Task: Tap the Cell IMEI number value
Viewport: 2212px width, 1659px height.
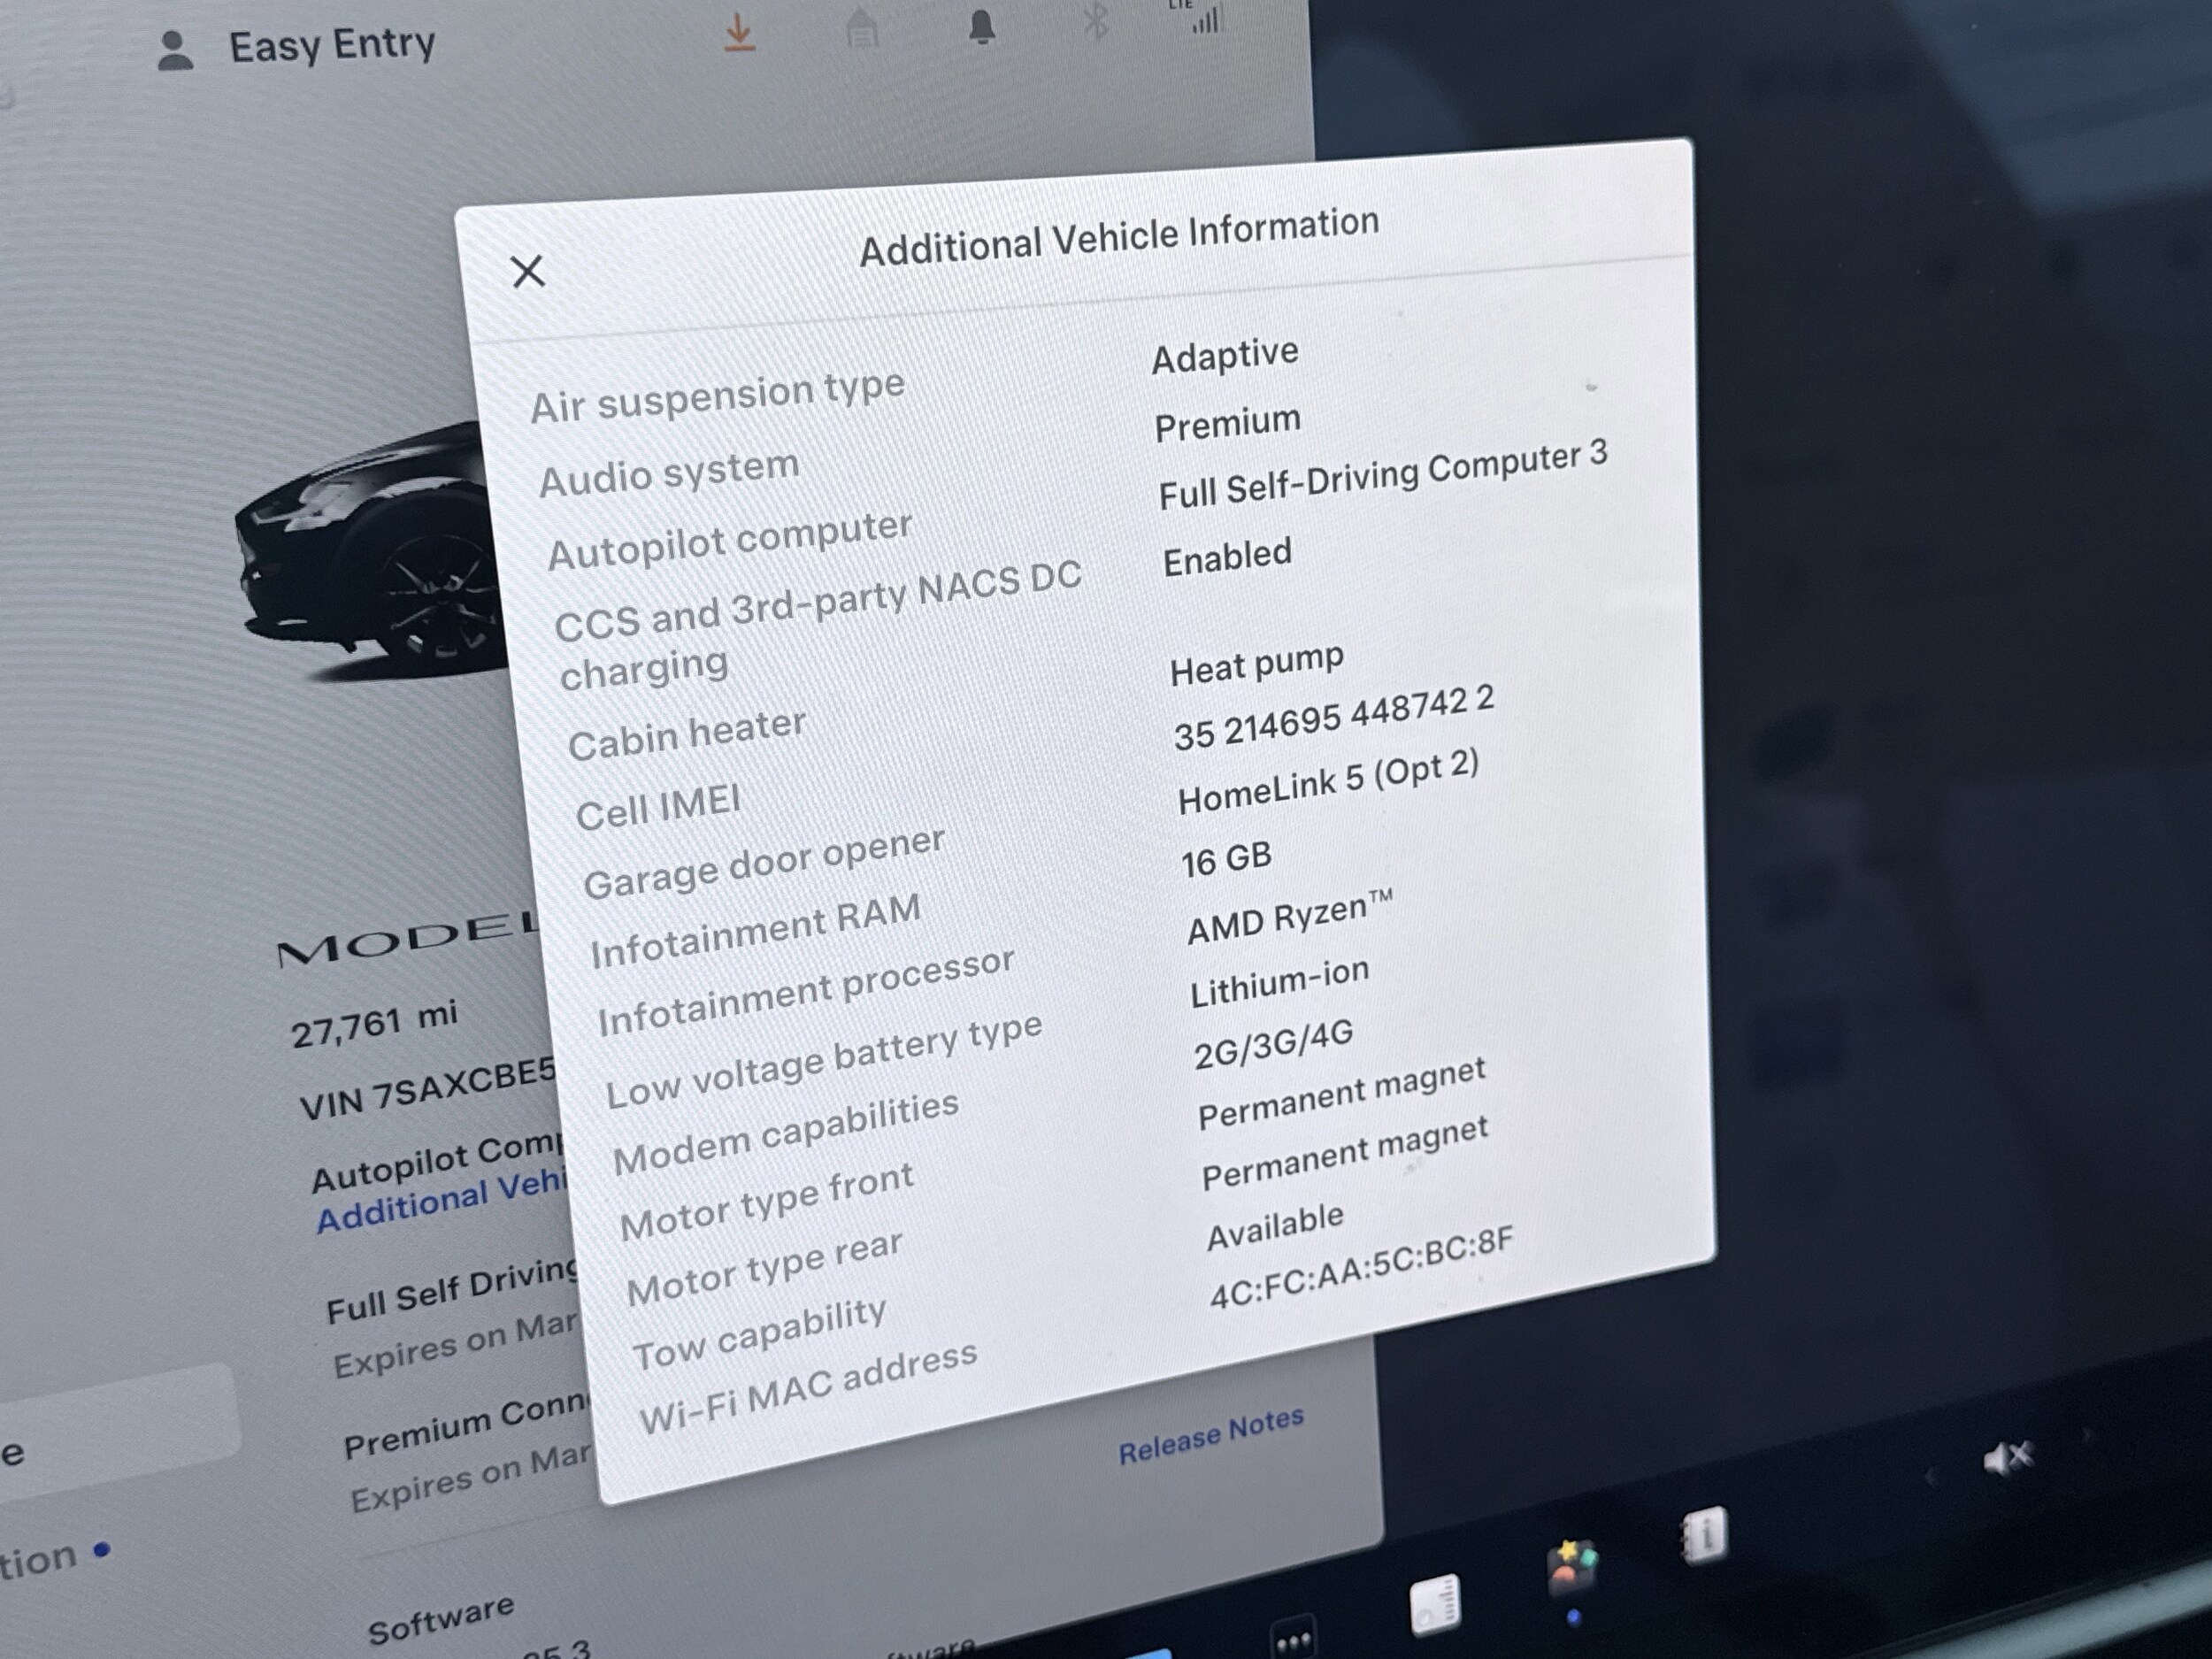Action: 1333,717
